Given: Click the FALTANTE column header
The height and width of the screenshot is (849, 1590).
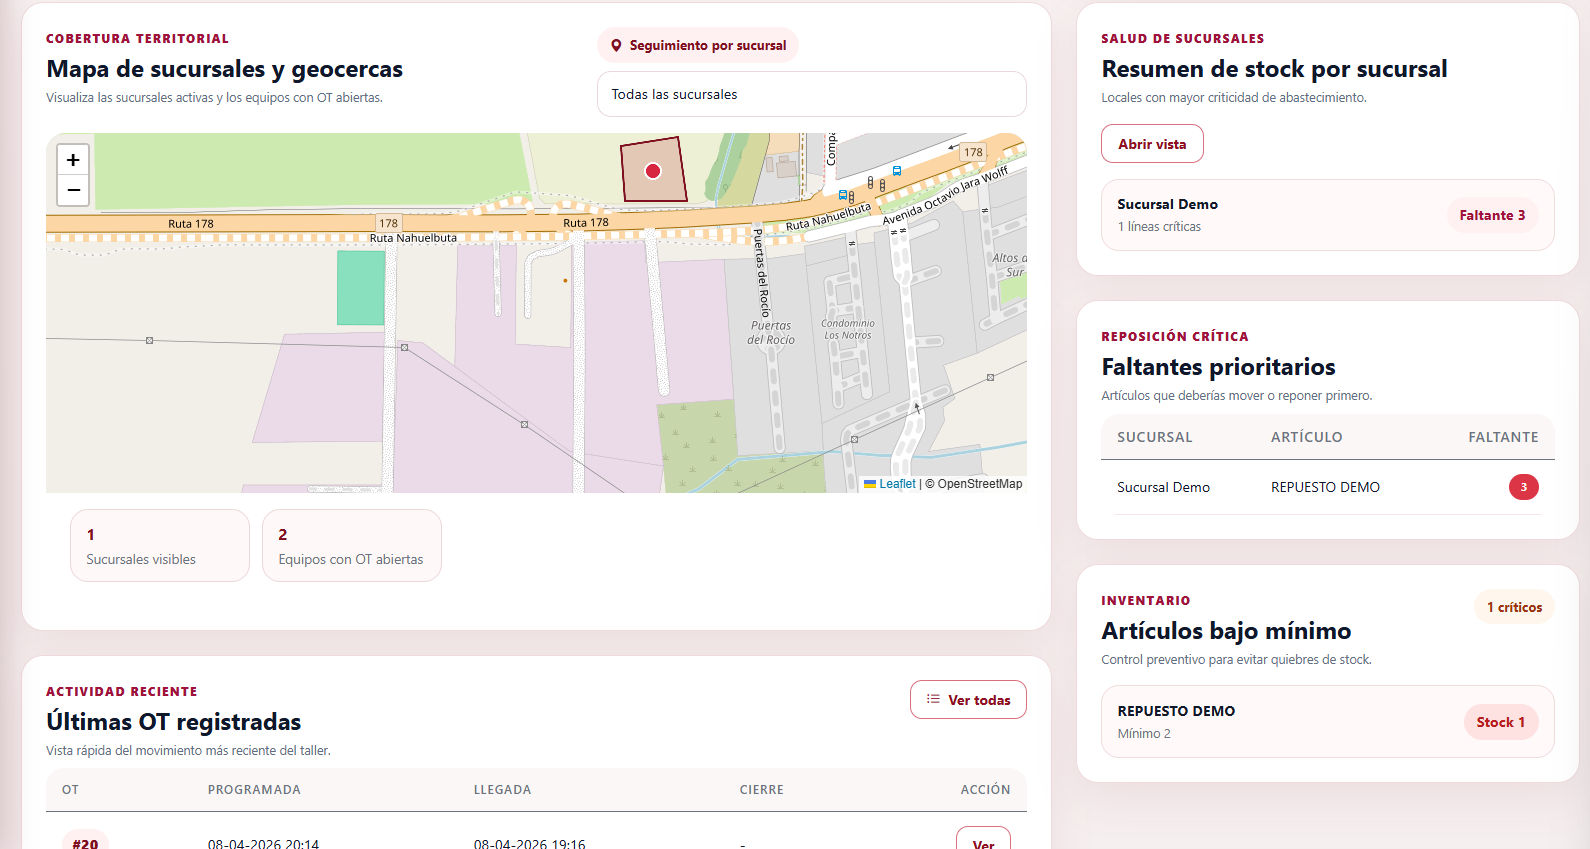Looking at the screenshot, I should (x=1503, y=437).
